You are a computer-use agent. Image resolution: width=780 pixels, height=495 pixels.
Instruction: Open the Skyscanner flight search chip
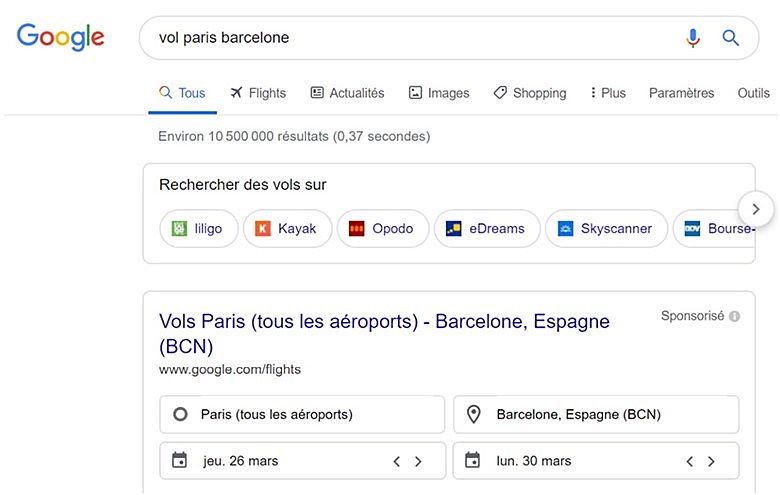pos(605,228)
